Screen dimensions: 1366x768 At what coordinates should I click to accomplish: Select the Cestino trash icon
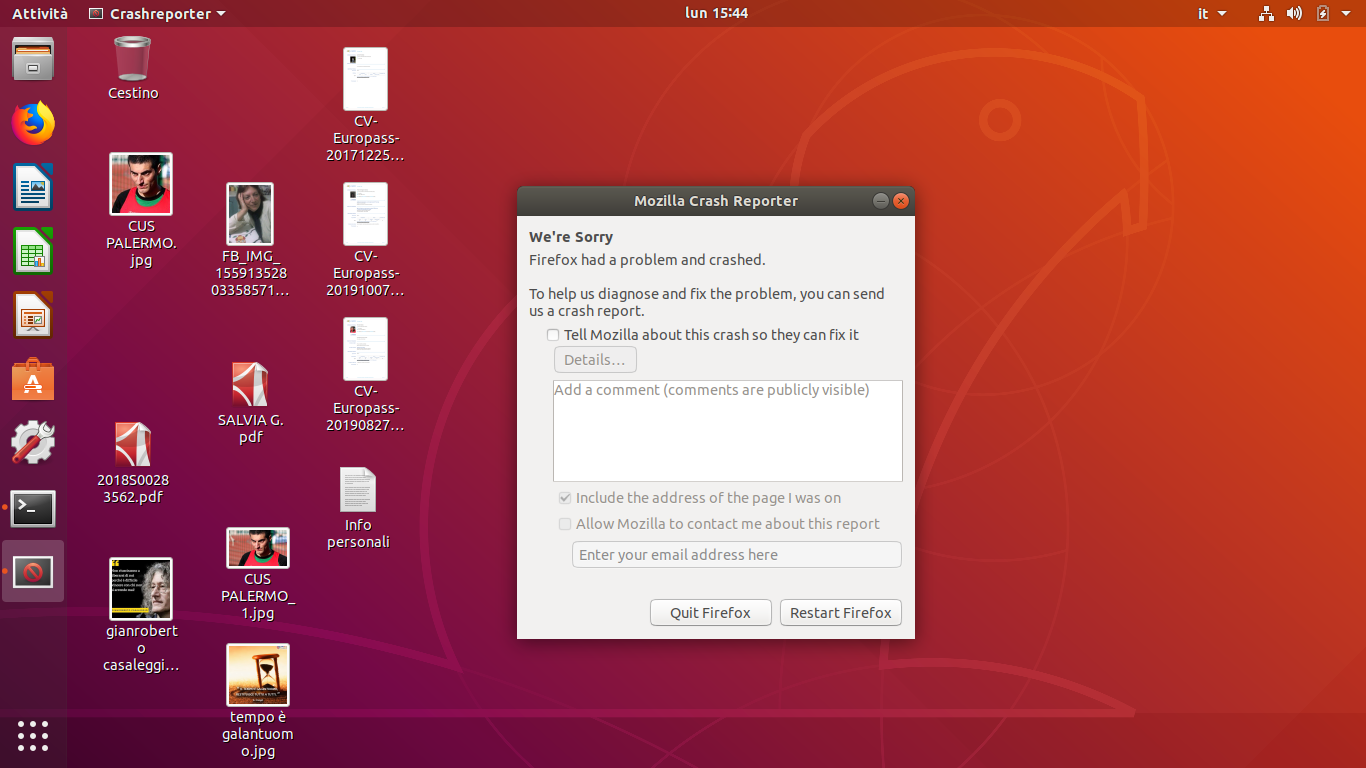coord(133,59)
